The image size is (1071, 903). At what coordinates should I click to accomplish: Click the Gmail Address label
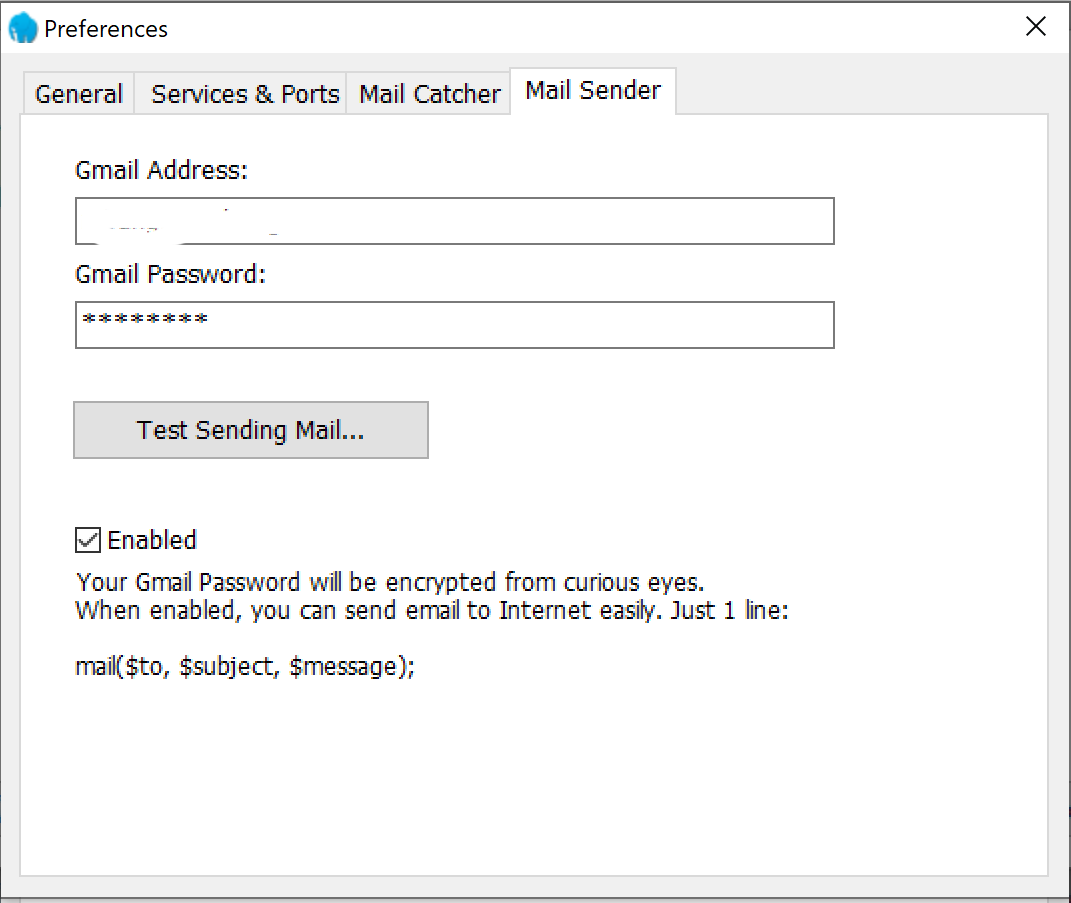[161, 170]
